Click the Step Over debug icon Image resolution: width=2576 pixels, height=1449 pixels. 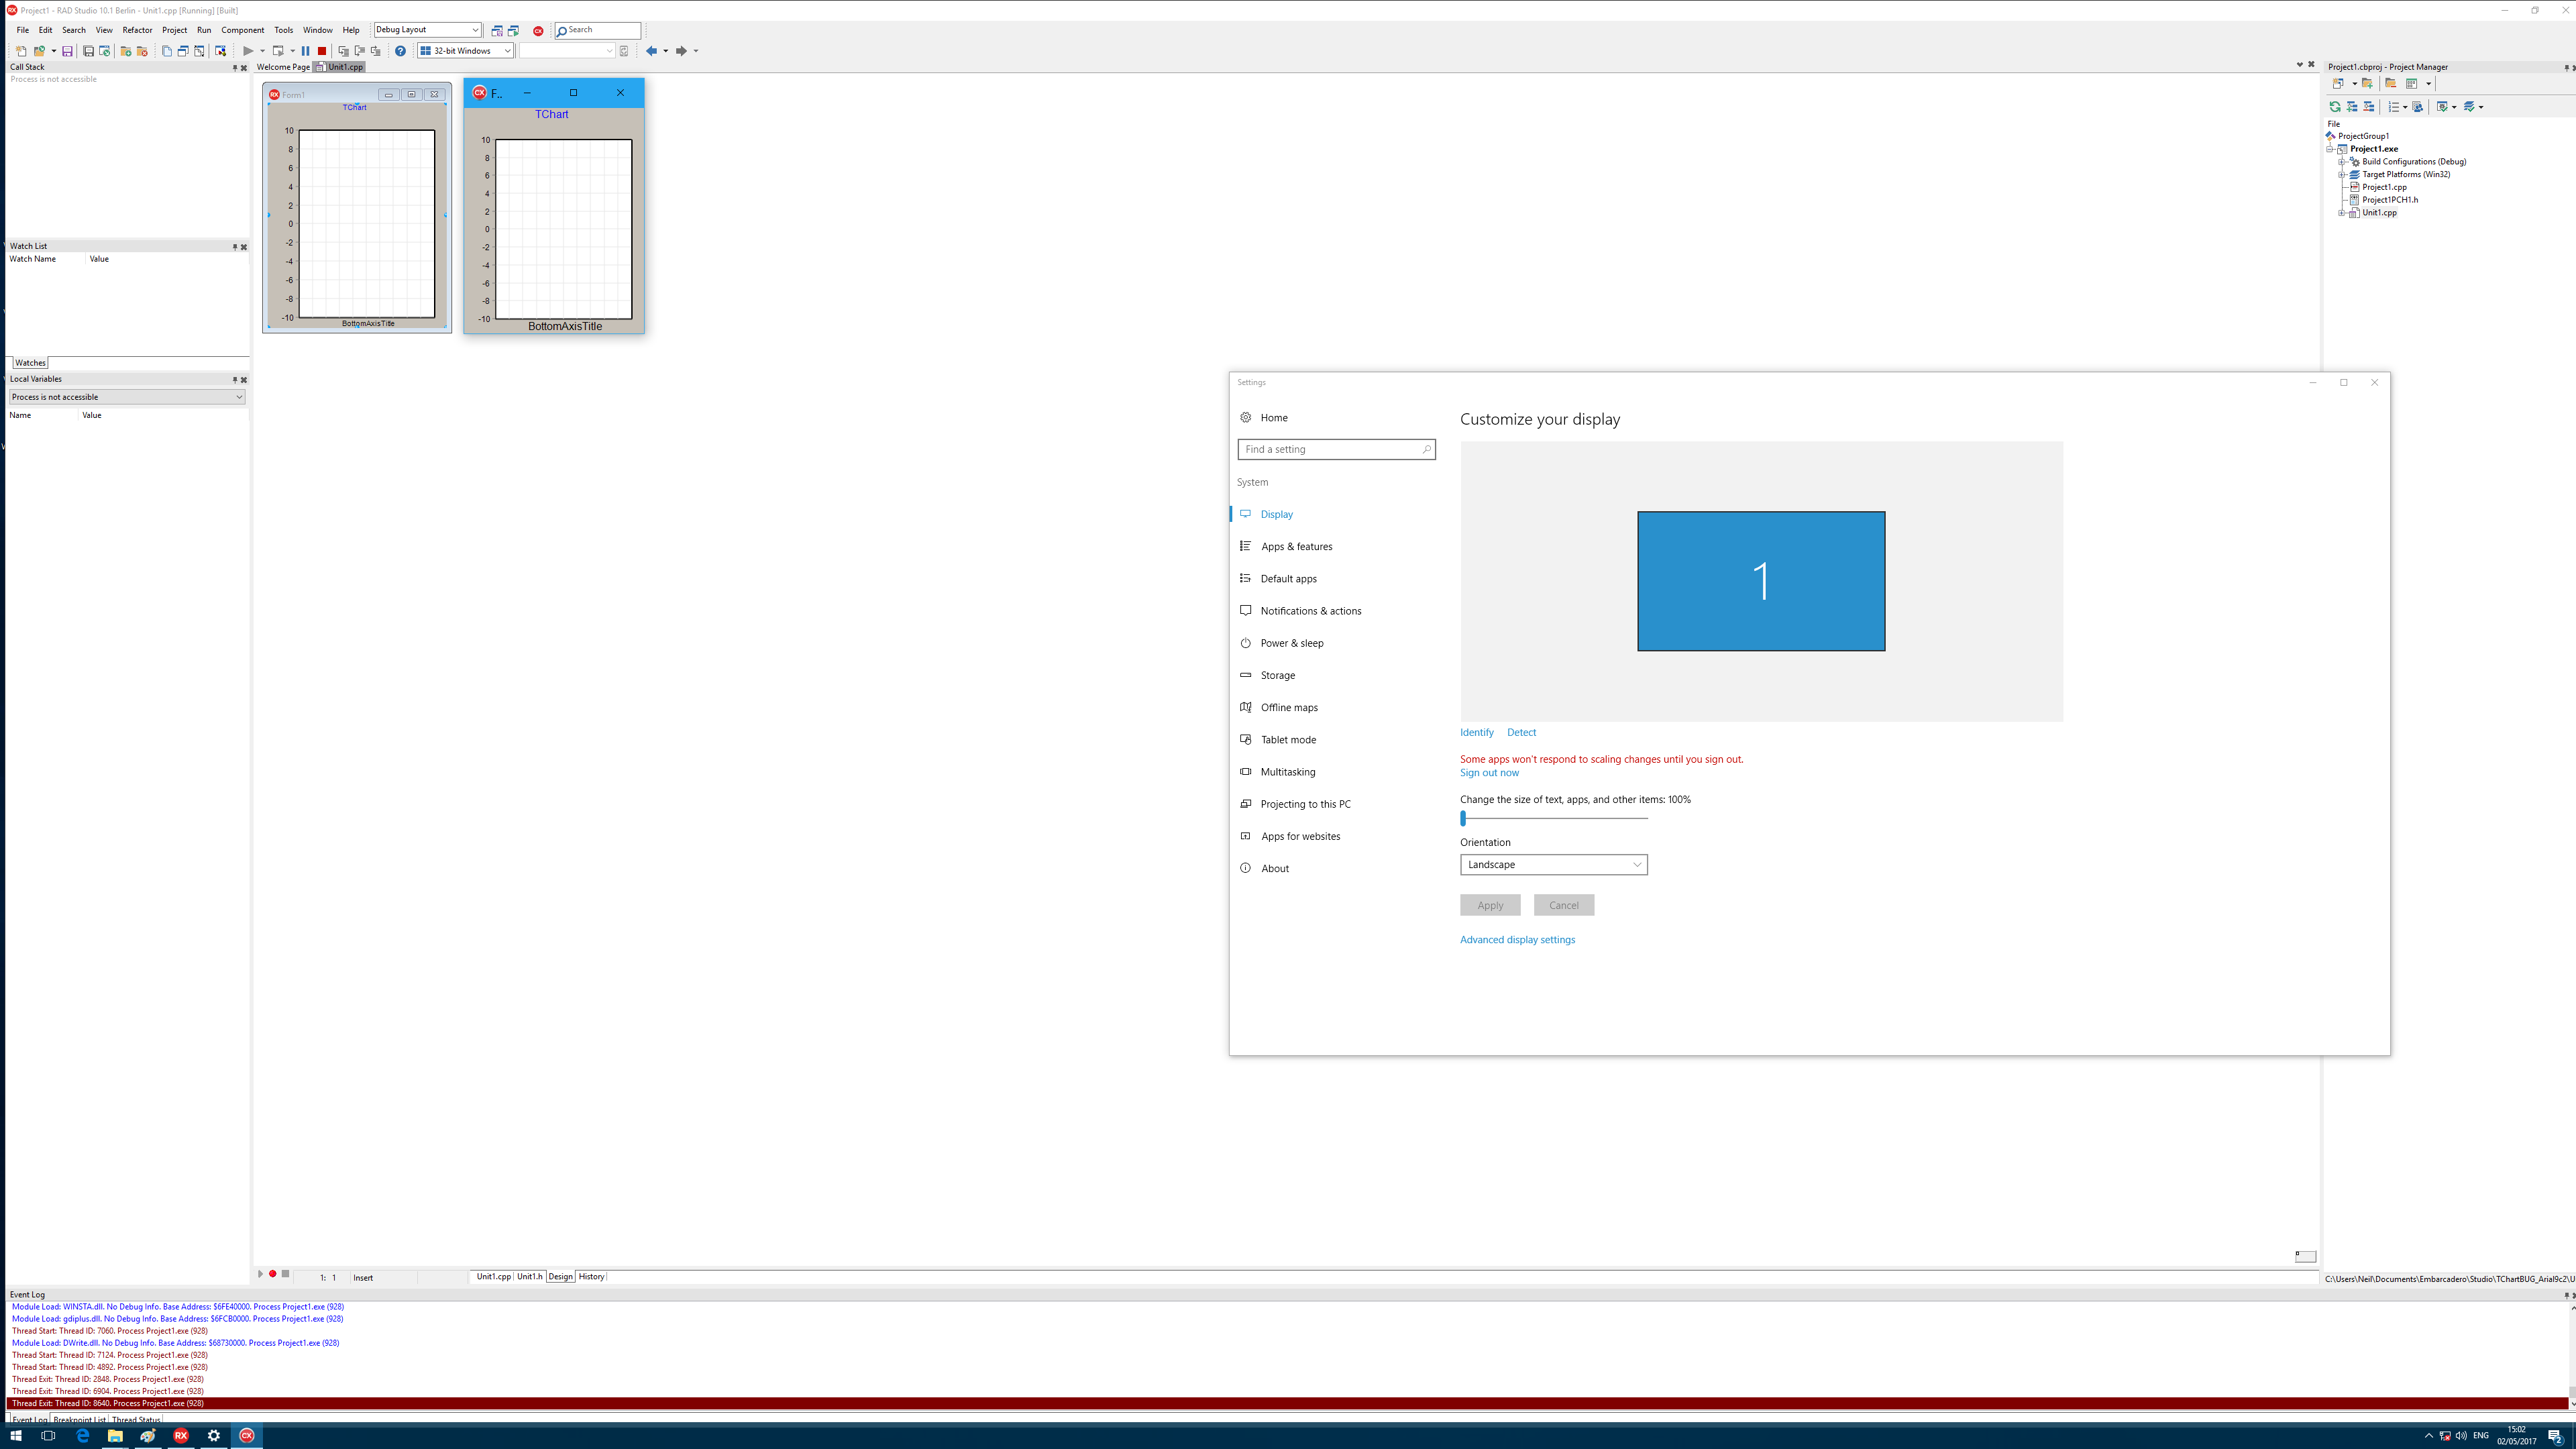coord(359,51)
